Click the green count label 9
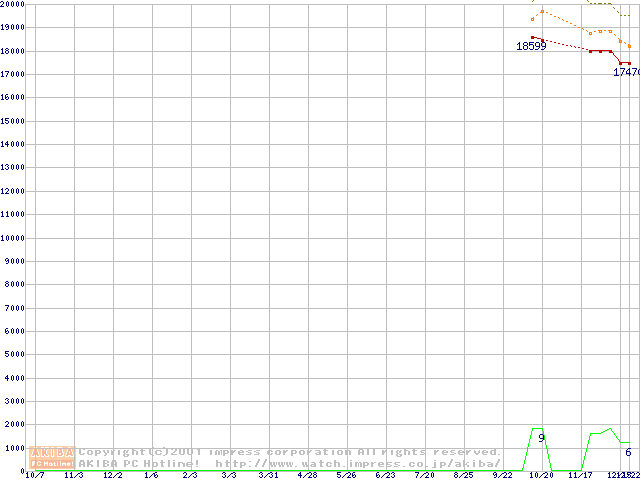This screenshot has width=640, height=480. 542,438
